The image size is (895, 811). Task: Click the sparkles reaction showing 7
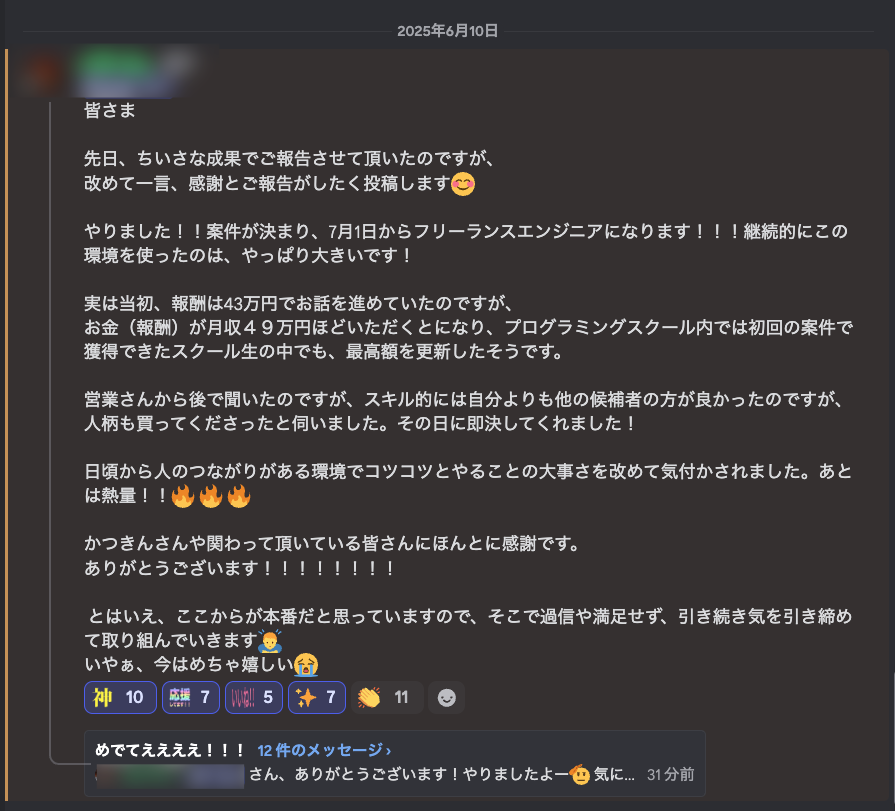317,697
